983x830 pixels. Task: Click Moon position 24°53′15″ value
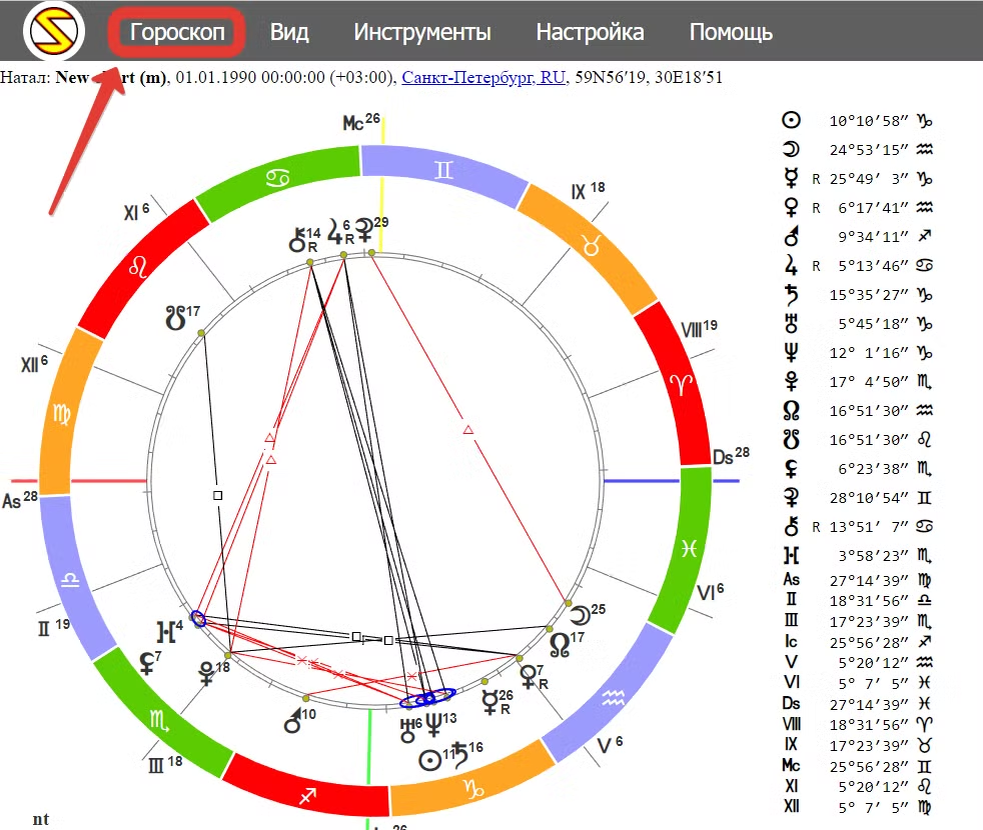tap(869, 150)
